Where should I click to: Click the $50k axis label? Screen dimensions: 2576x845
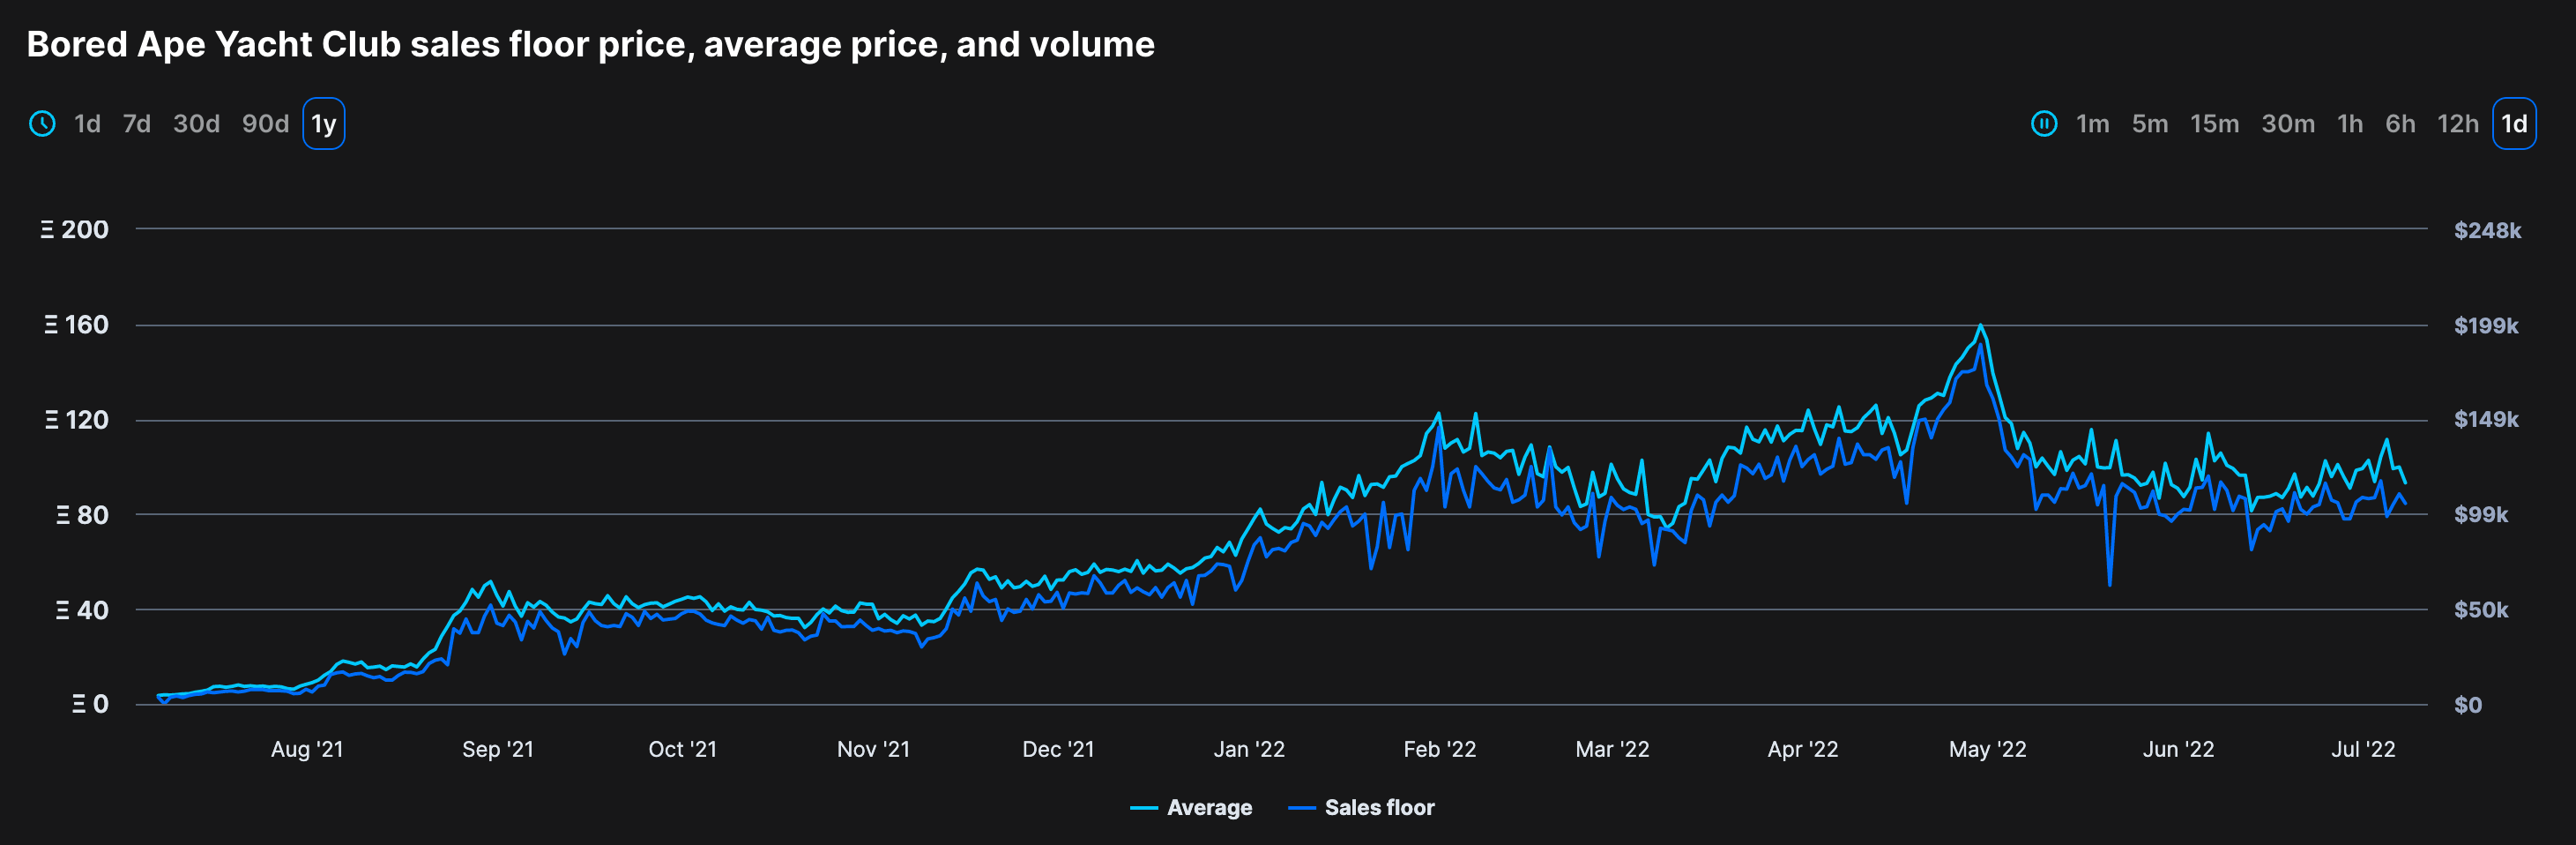[2481, 610]
